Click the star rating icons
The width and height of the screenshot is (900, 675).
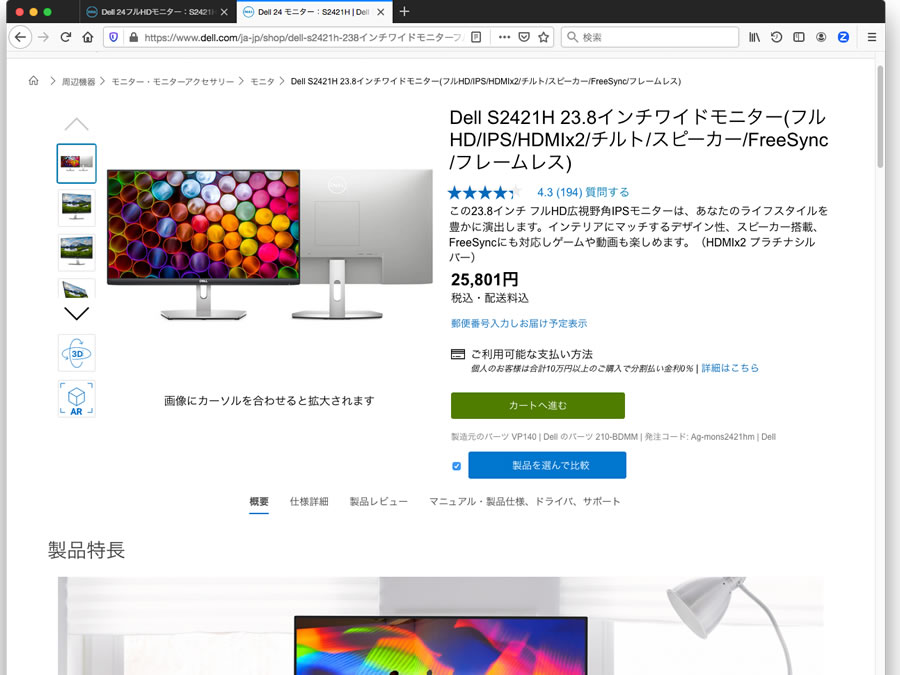[484, 192]
